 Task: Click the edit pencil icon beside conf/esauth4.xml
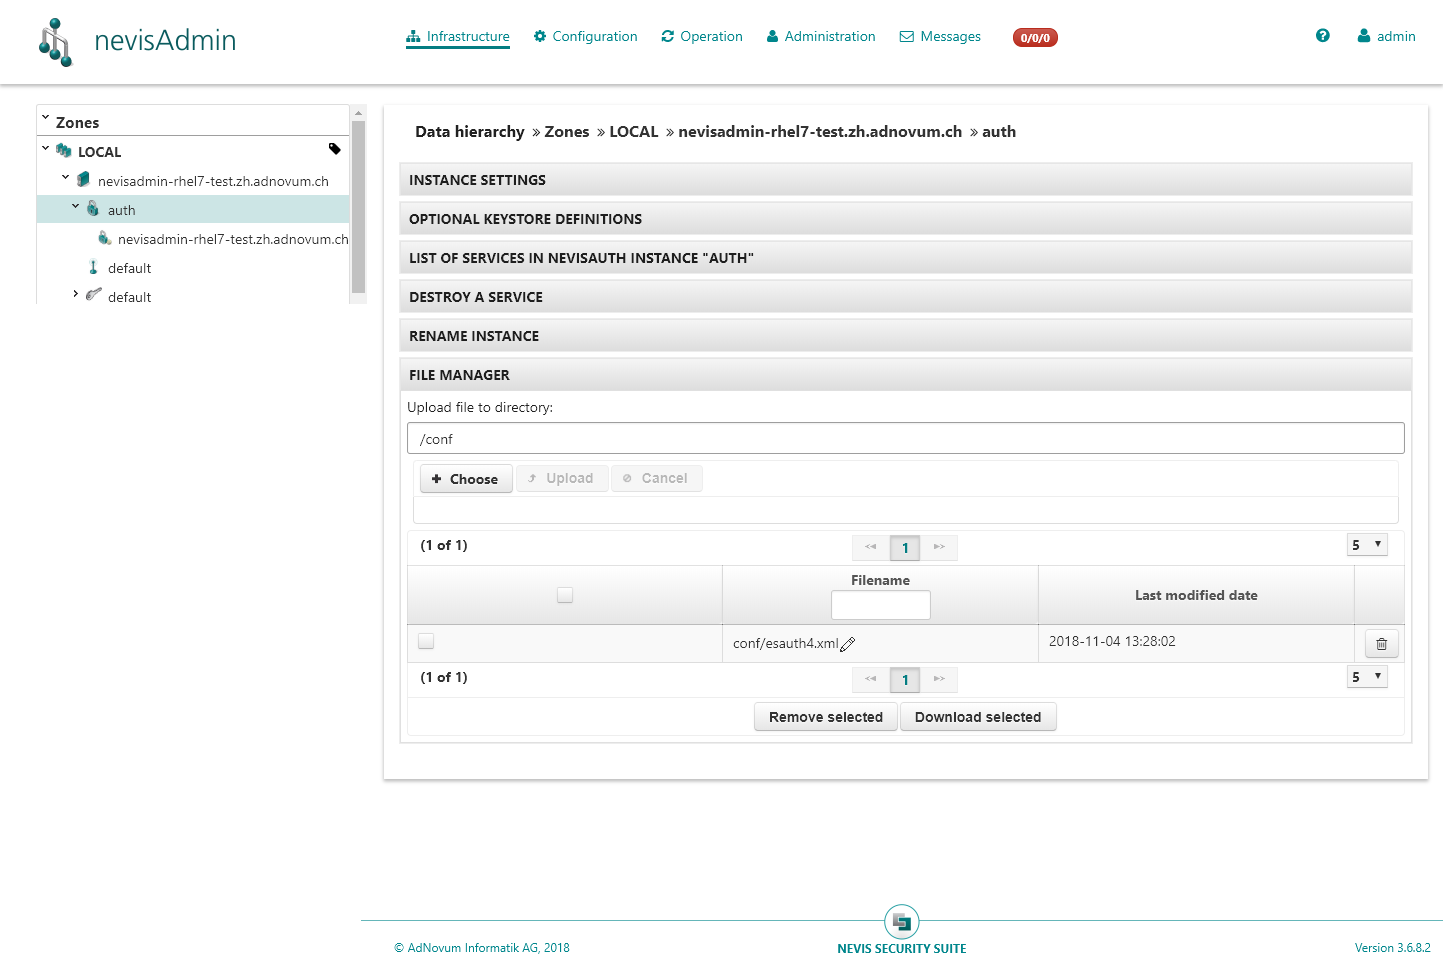pos(848,644)
